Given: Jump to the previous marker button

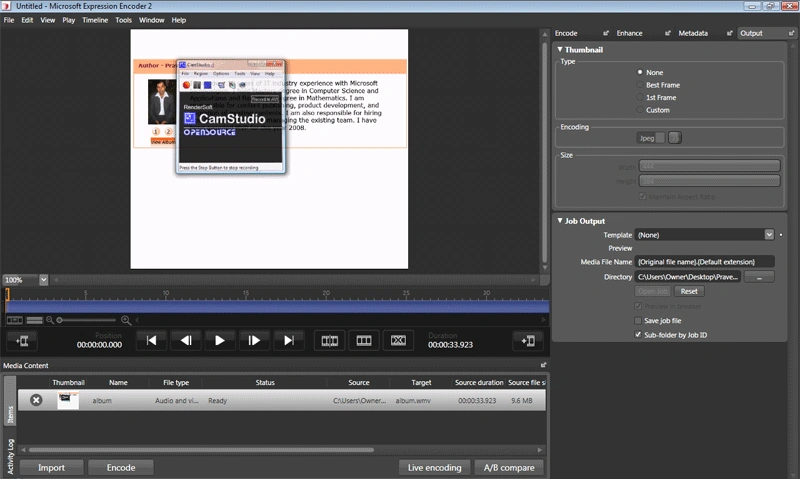Looking at the screenshot, I should pyautogui.click(x=152, y=340).
